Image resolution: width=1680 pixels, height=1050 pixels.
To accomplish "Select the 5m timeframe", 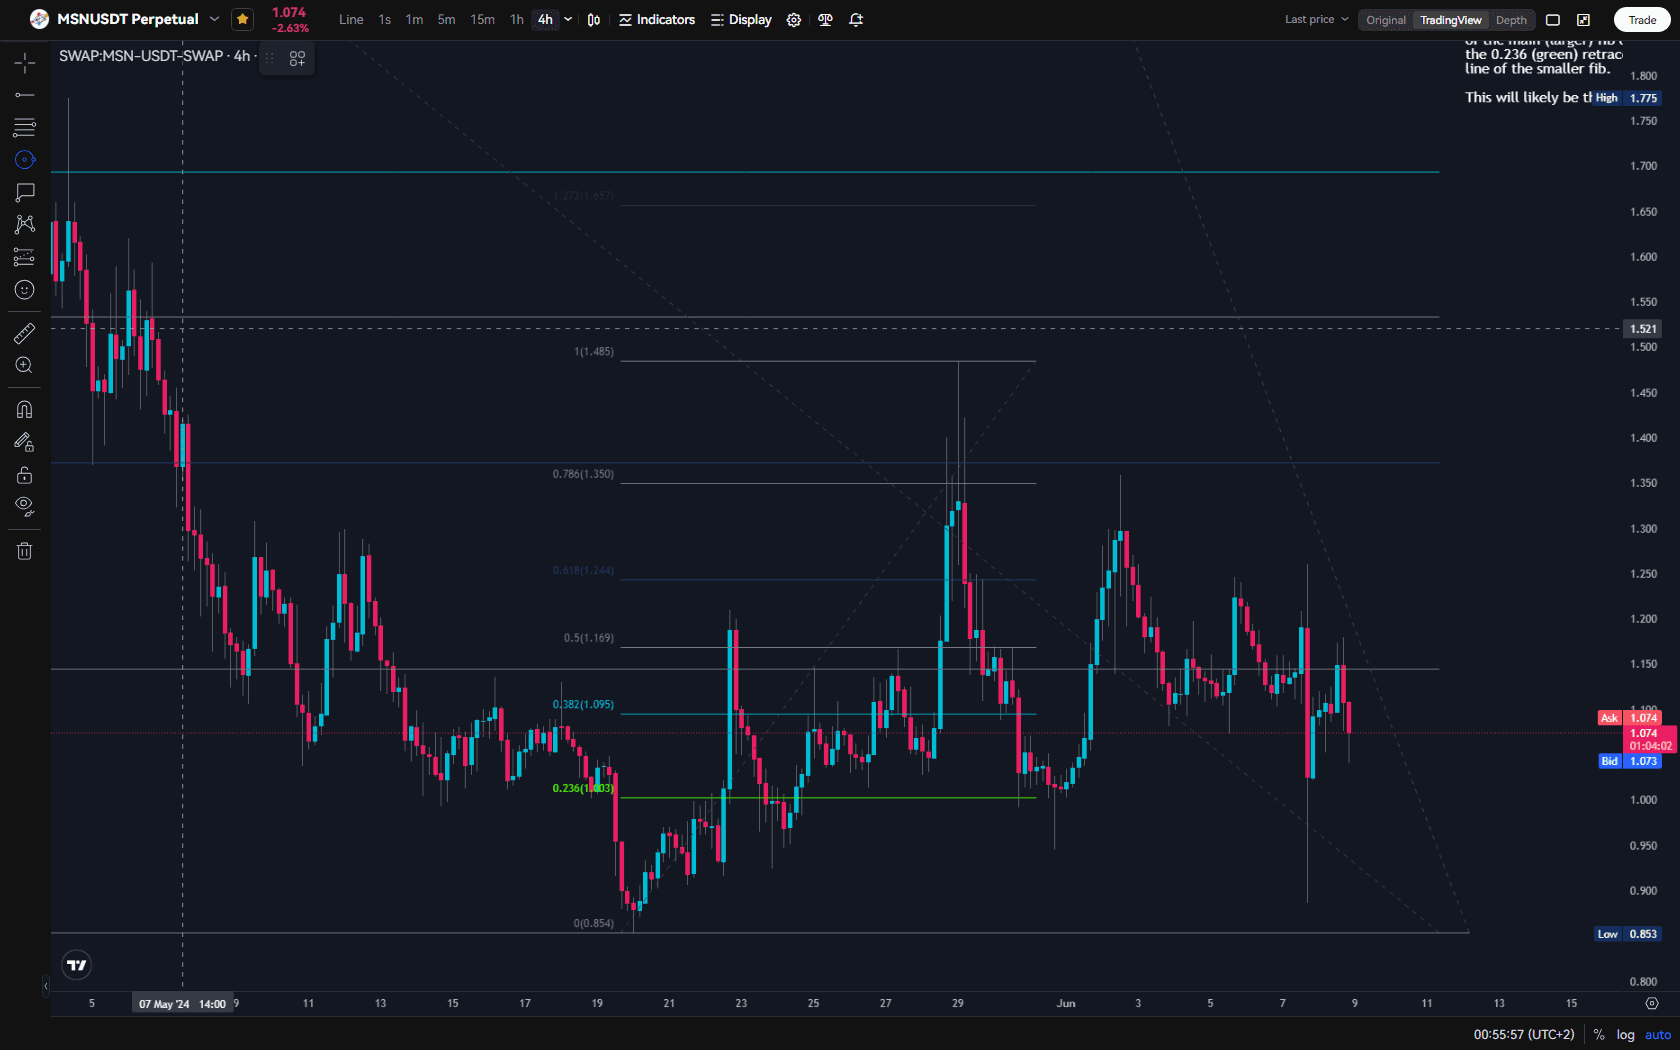I will click(446, 20).
